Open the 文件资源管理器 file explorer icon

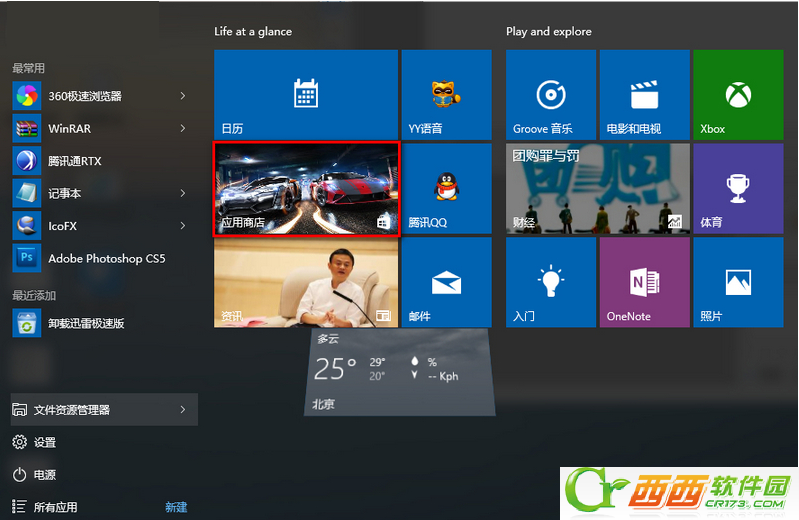click(x=19, y=409)
